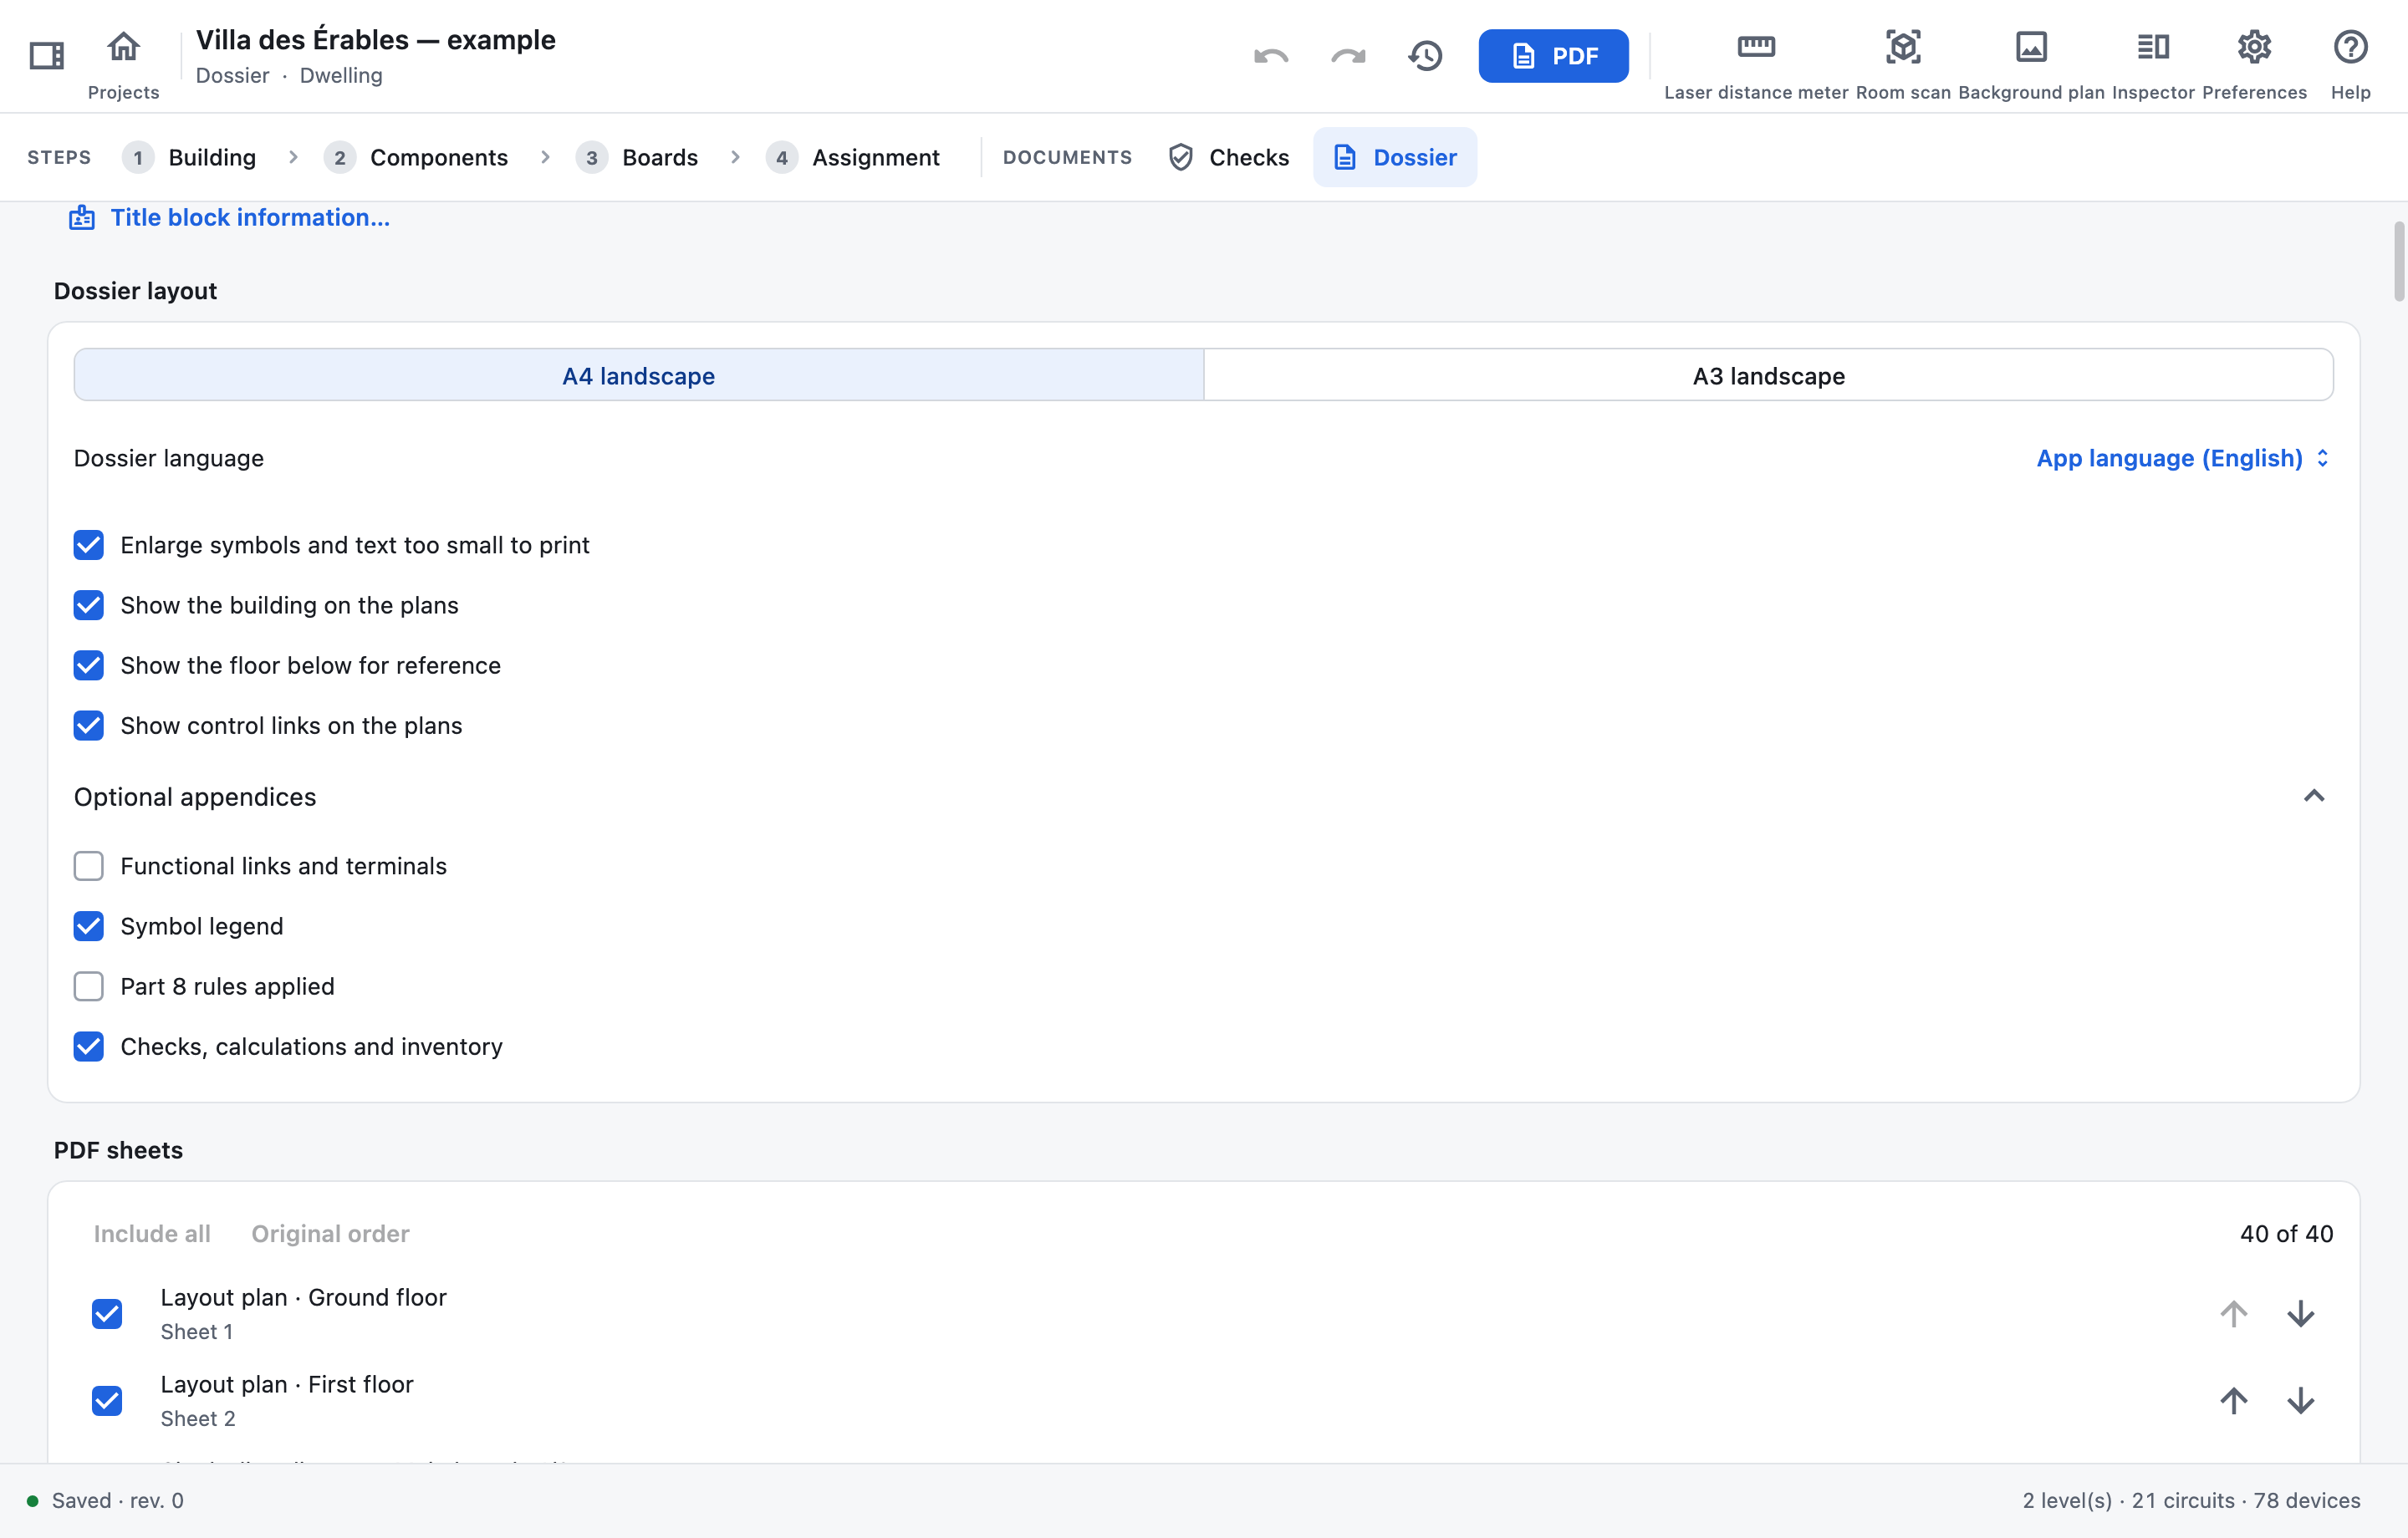Move First floor layout plan up
This screenshot has height=1538, width=2408.
pos(2233,1400)
